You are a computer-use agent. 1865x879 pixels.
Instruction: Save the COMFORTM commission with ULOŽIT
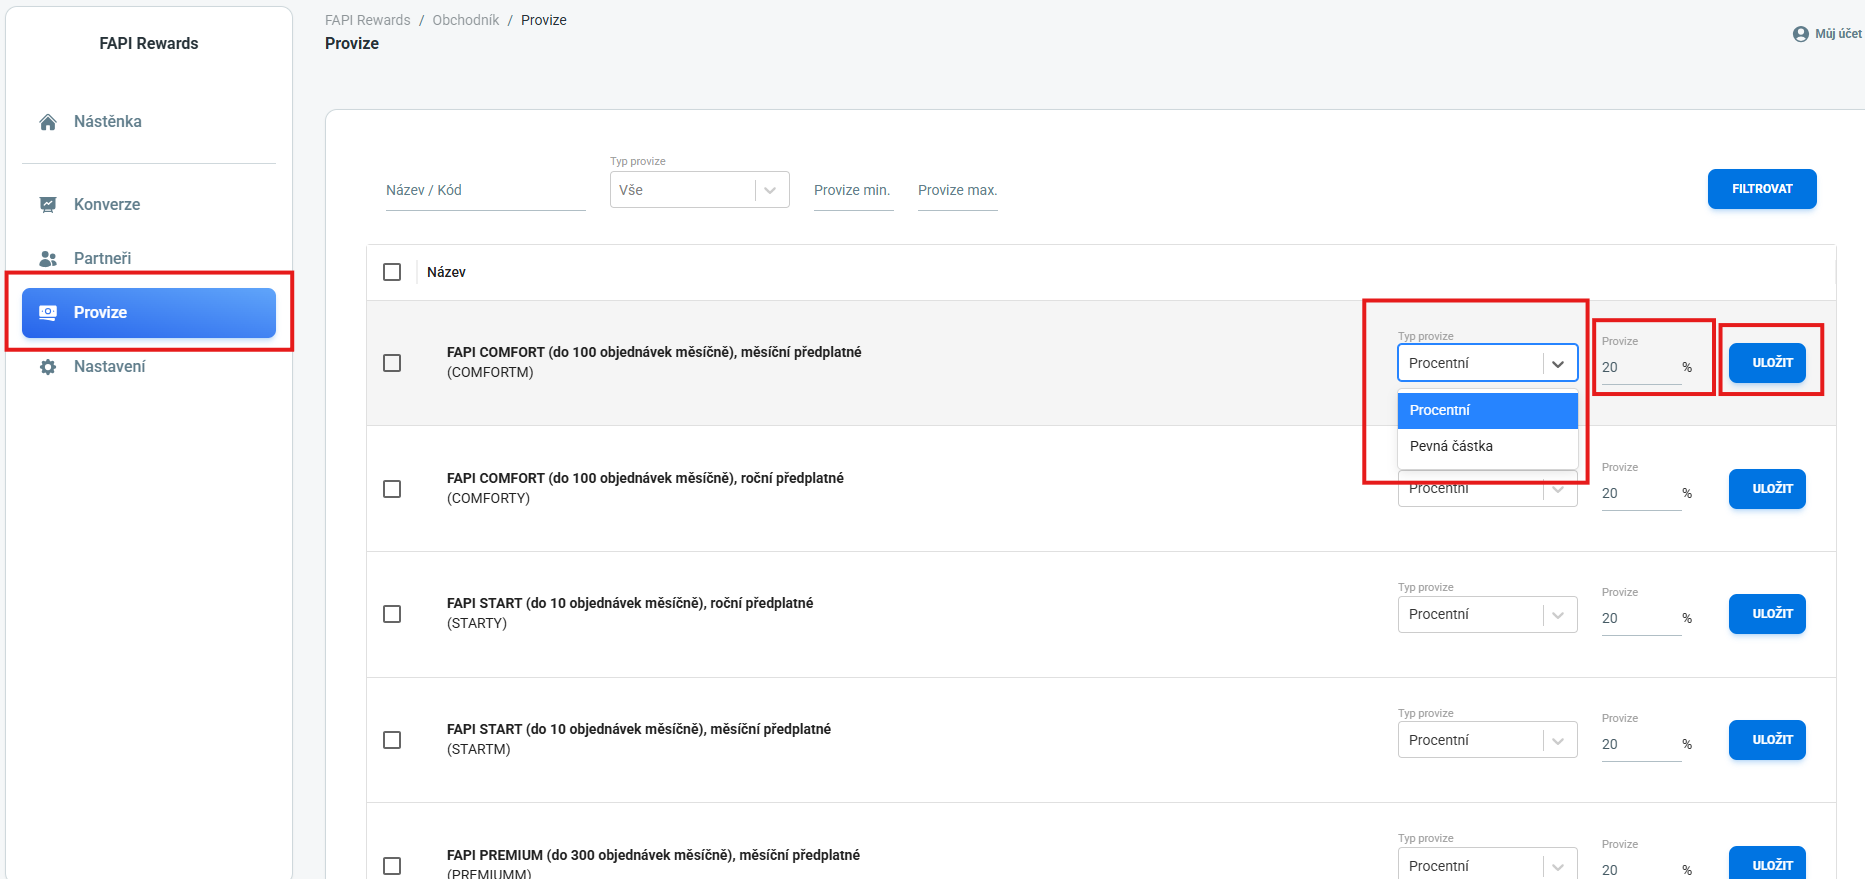click(x=1767, y=363)
